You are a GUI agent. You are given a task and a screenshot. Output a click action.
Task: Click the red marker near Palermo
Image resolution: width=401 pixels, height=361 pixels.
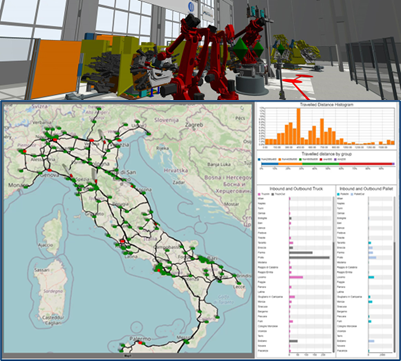click(x=140, y=343)
